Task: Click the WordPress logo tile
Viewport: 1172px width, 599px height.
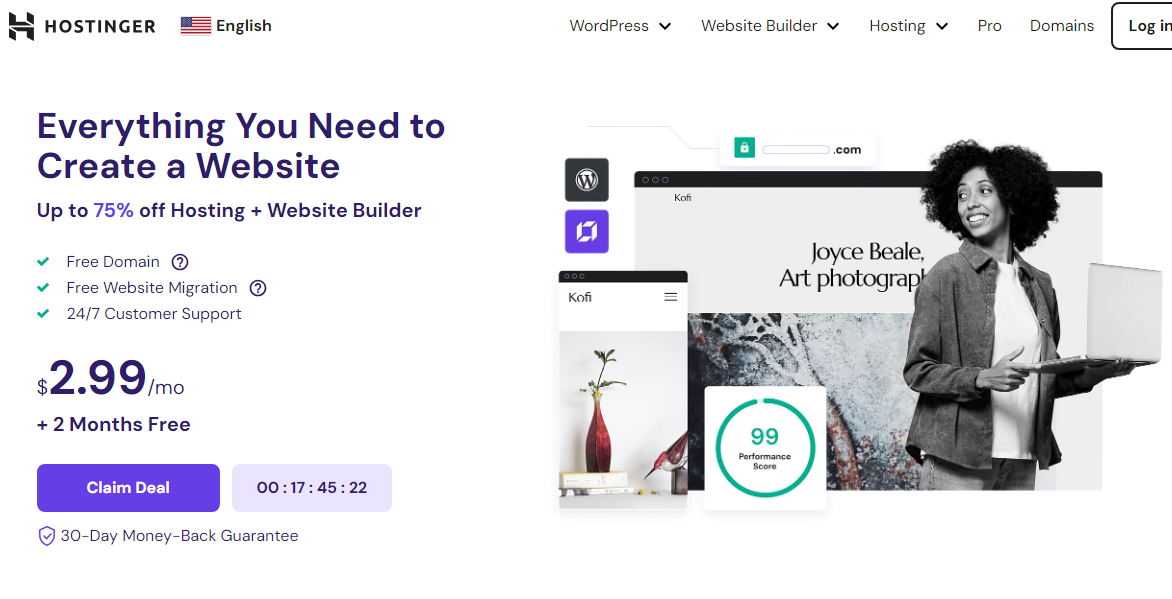Action: pyautogui.click(x=587, y=179)
